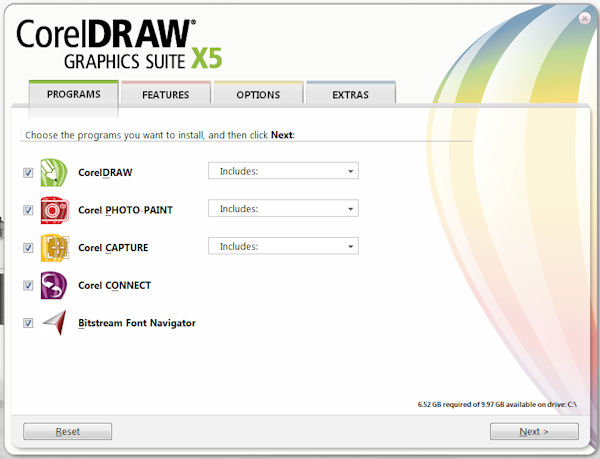The image size is (600, 459).
Task: Switch to the FEATURES tab
Action: point(166,95)
